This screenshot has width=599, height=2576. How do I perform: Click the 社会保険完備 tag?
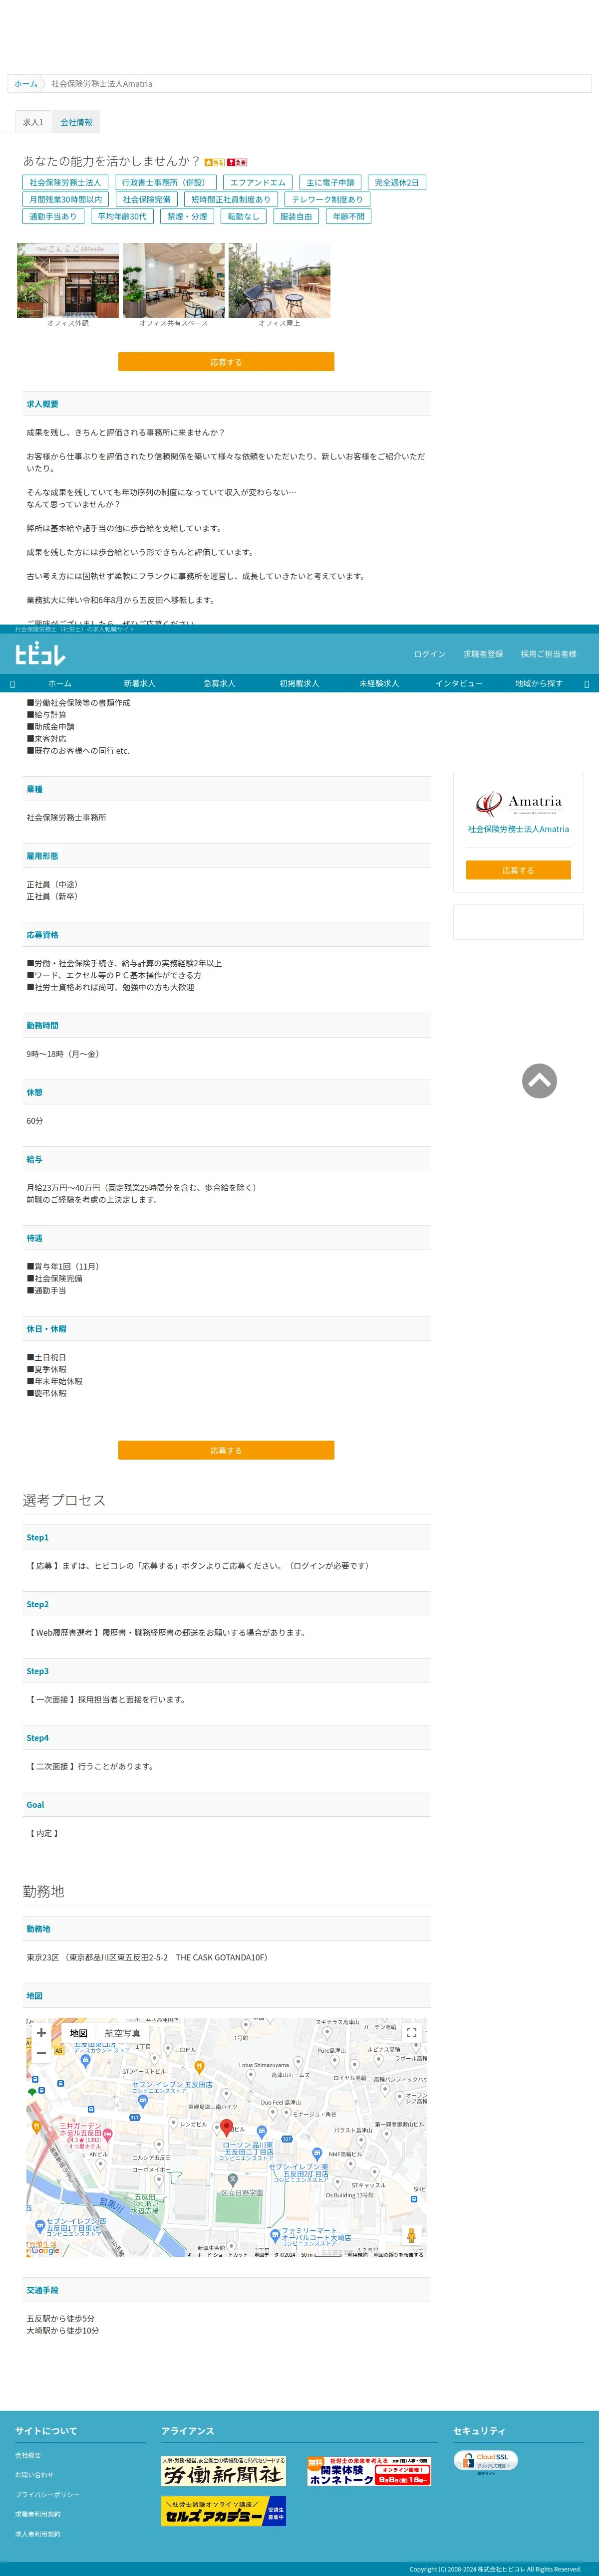click(146, 199)
